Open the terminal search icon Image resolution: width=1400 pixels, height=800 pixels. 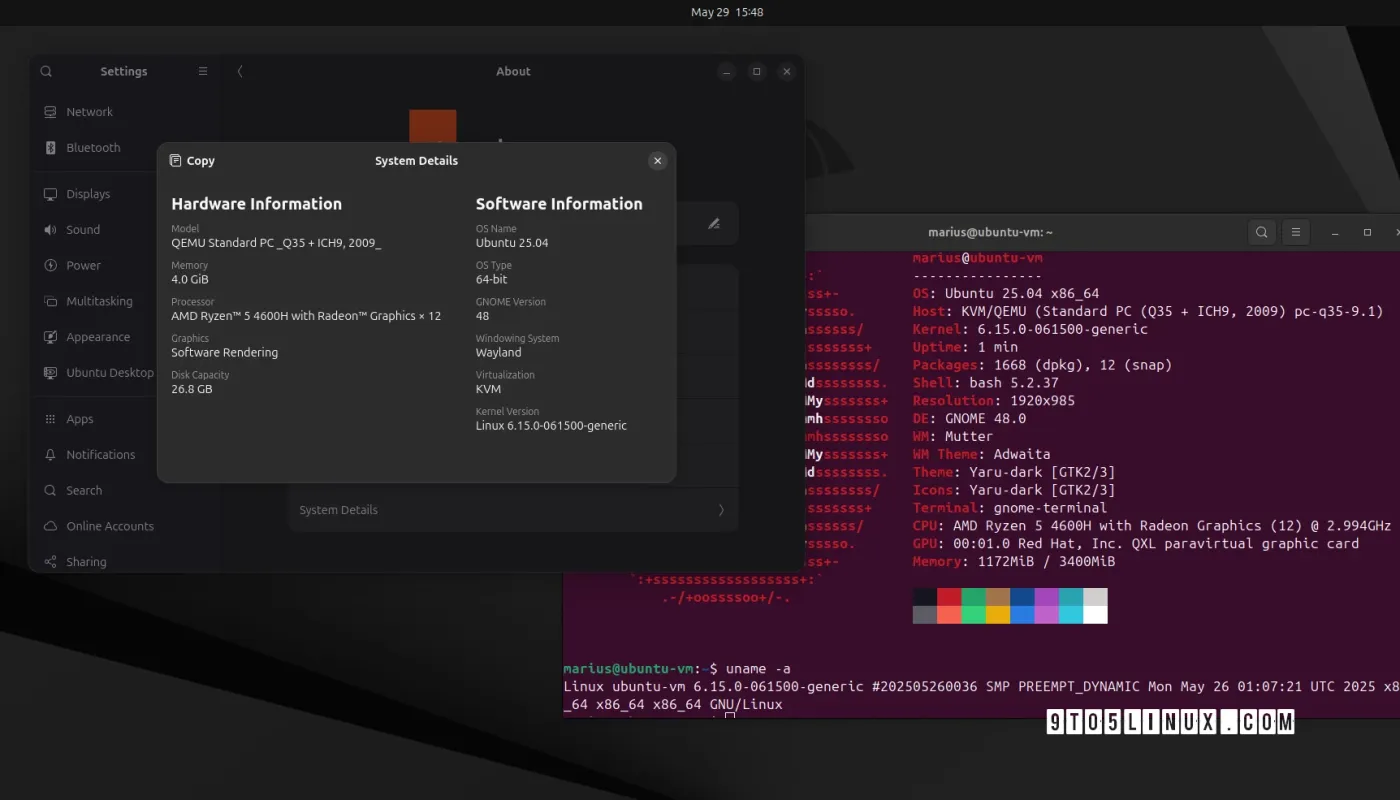pyautogui.click(x=1262, y=232)
